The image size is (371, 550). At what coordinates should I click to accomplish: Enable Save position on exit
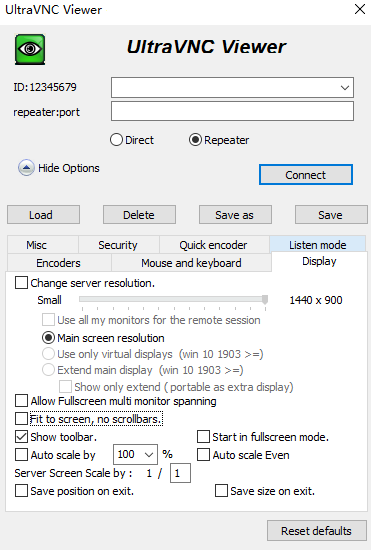click(21, 491)
